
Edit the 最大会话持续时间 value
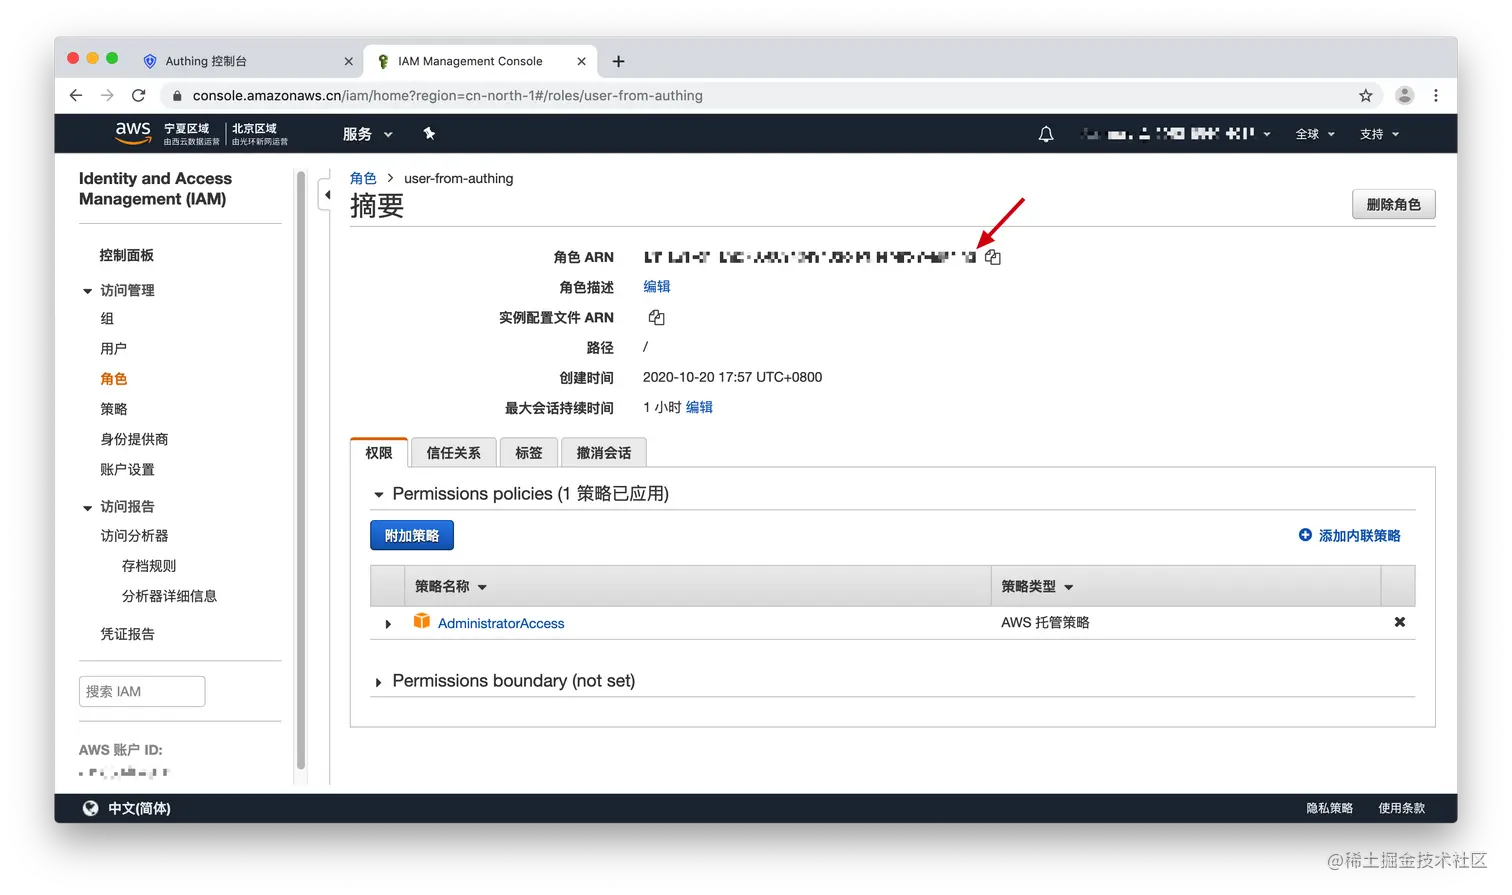(x=699, y=407)
